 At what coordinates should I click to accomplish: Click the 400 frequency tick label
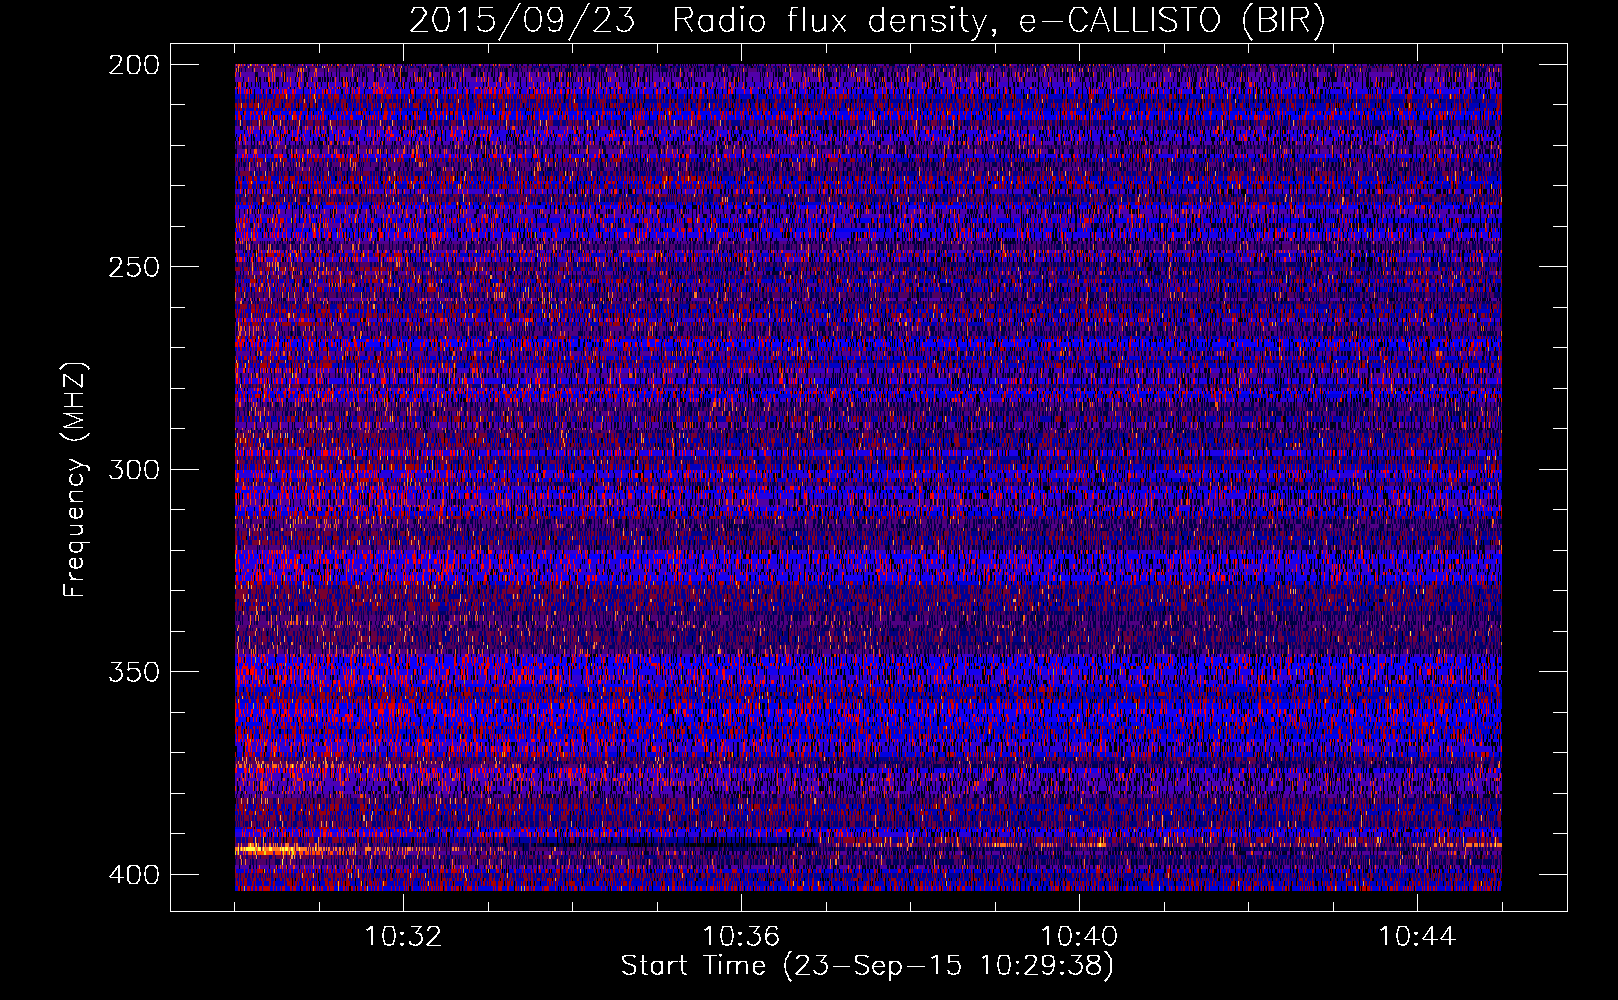click(133, 875)
